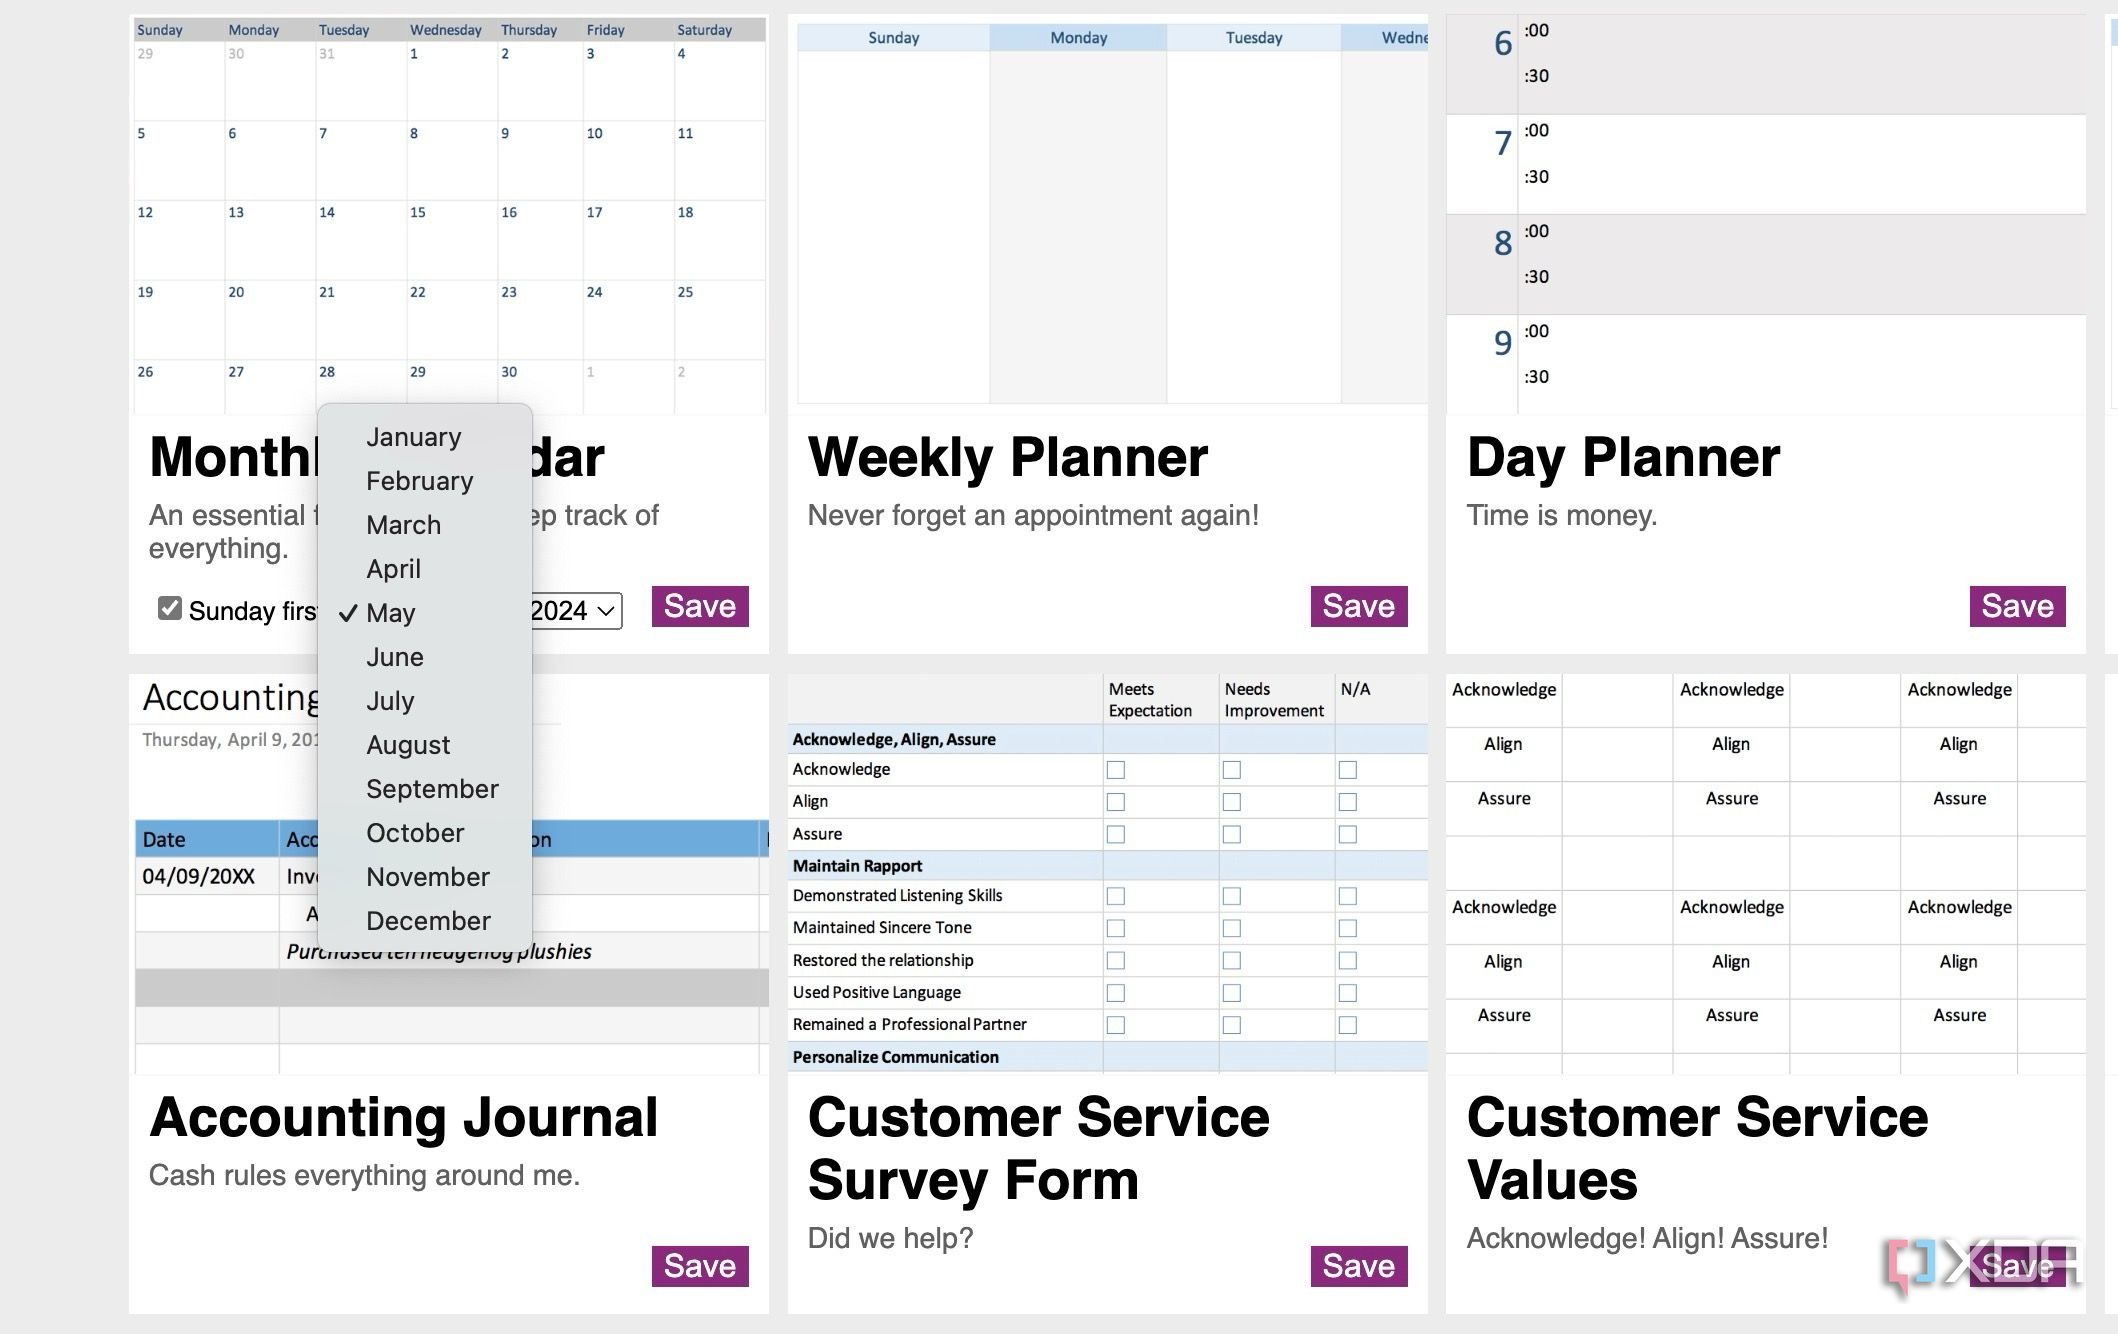Toggle the Sunday first checkbox
Image resolution: width=2118 pixels, height=1334 pixels.
pyautogui.click(x=170, y=609)
